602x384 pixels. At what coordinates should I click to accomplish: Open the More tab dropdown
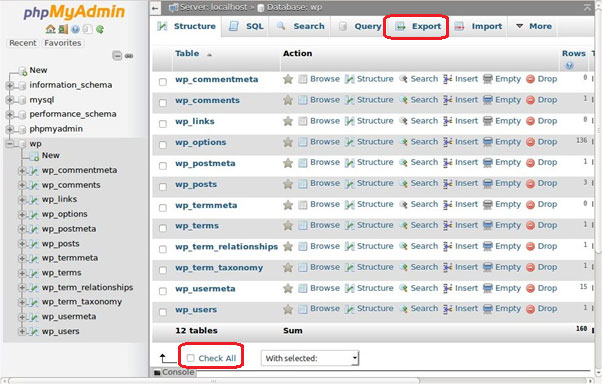point(533,26)
